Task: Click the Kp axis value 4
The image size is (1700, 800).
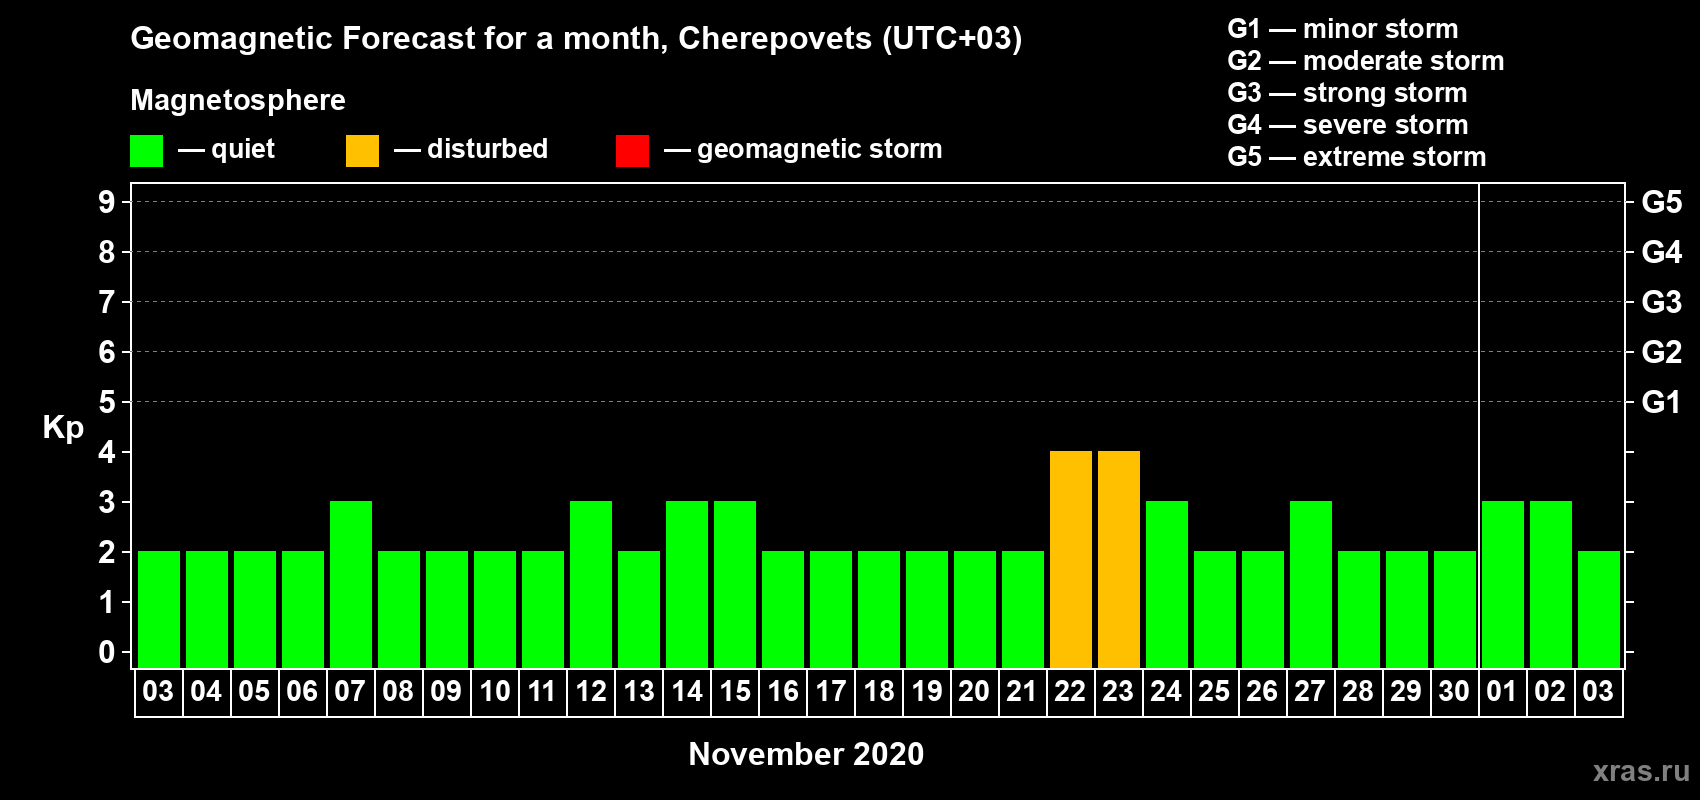Action: 107,452
